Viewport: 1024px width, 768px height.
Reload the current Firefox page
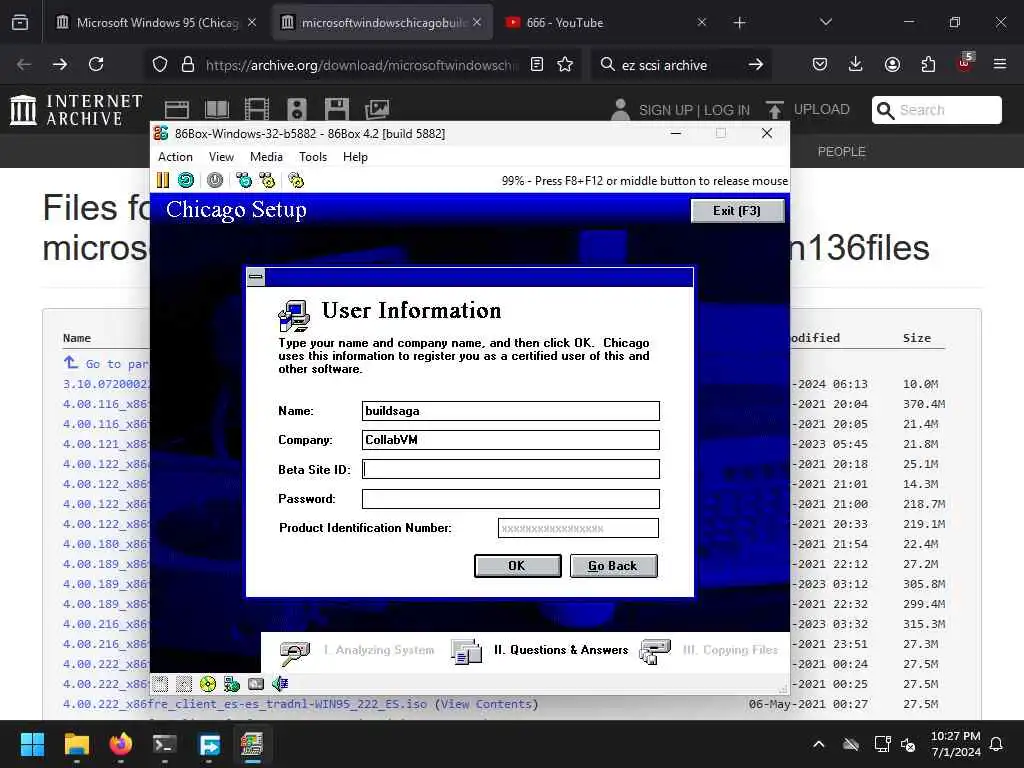coord(96,64)
